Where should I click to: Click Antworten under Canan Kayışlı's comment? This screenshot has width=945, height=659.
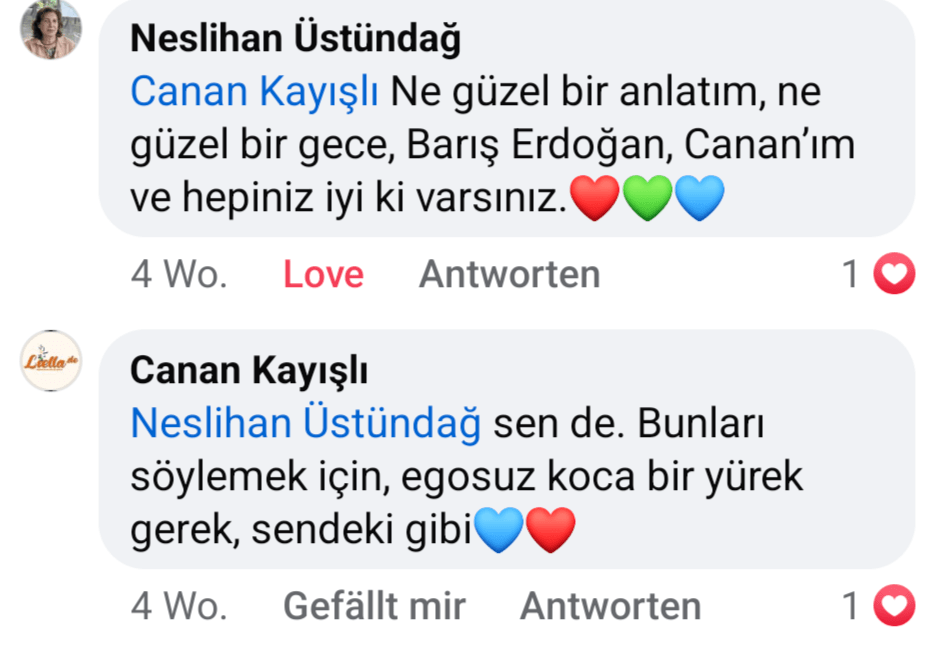click(610, 606)
